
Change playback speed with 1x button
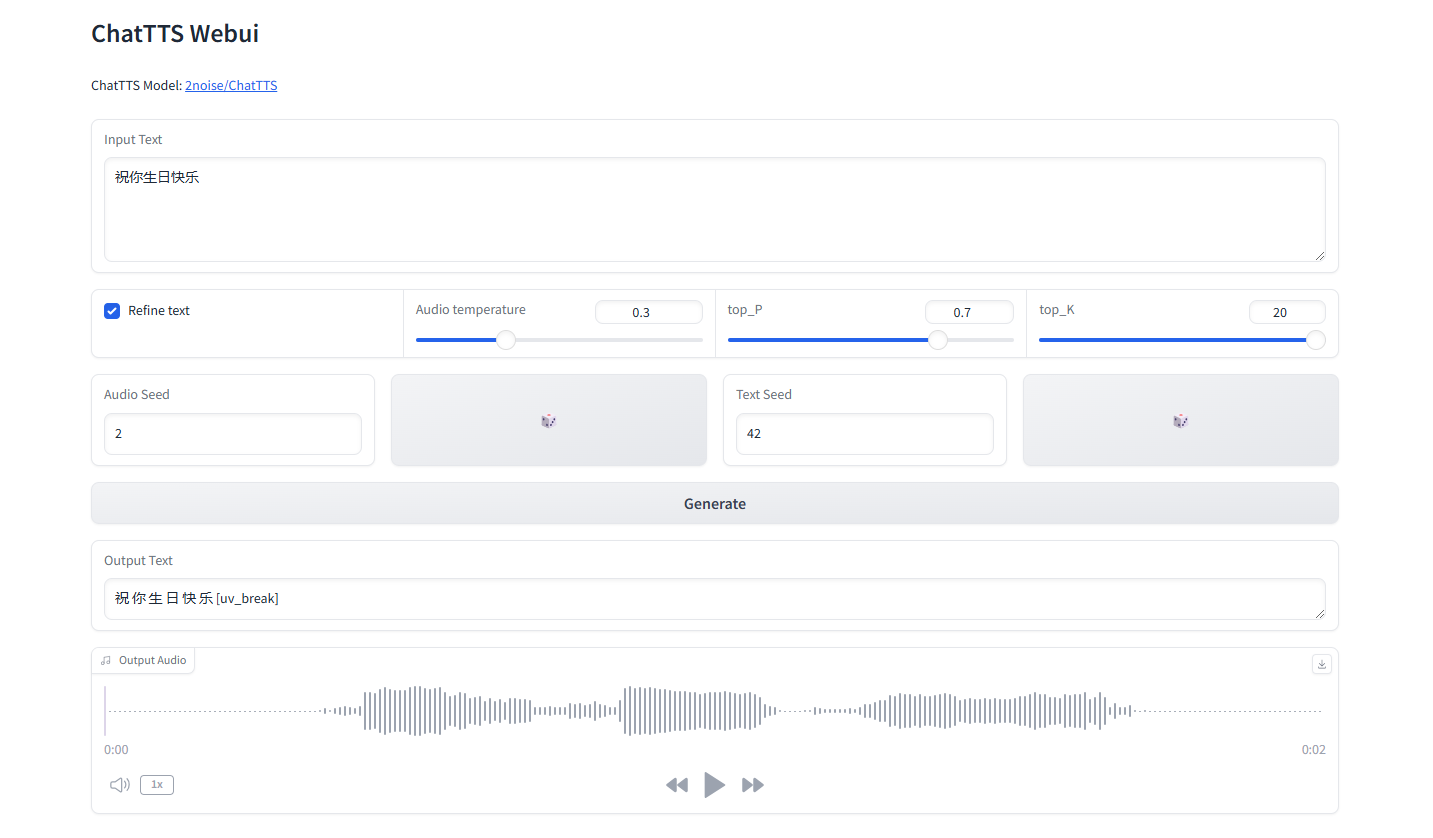(157, 785)
